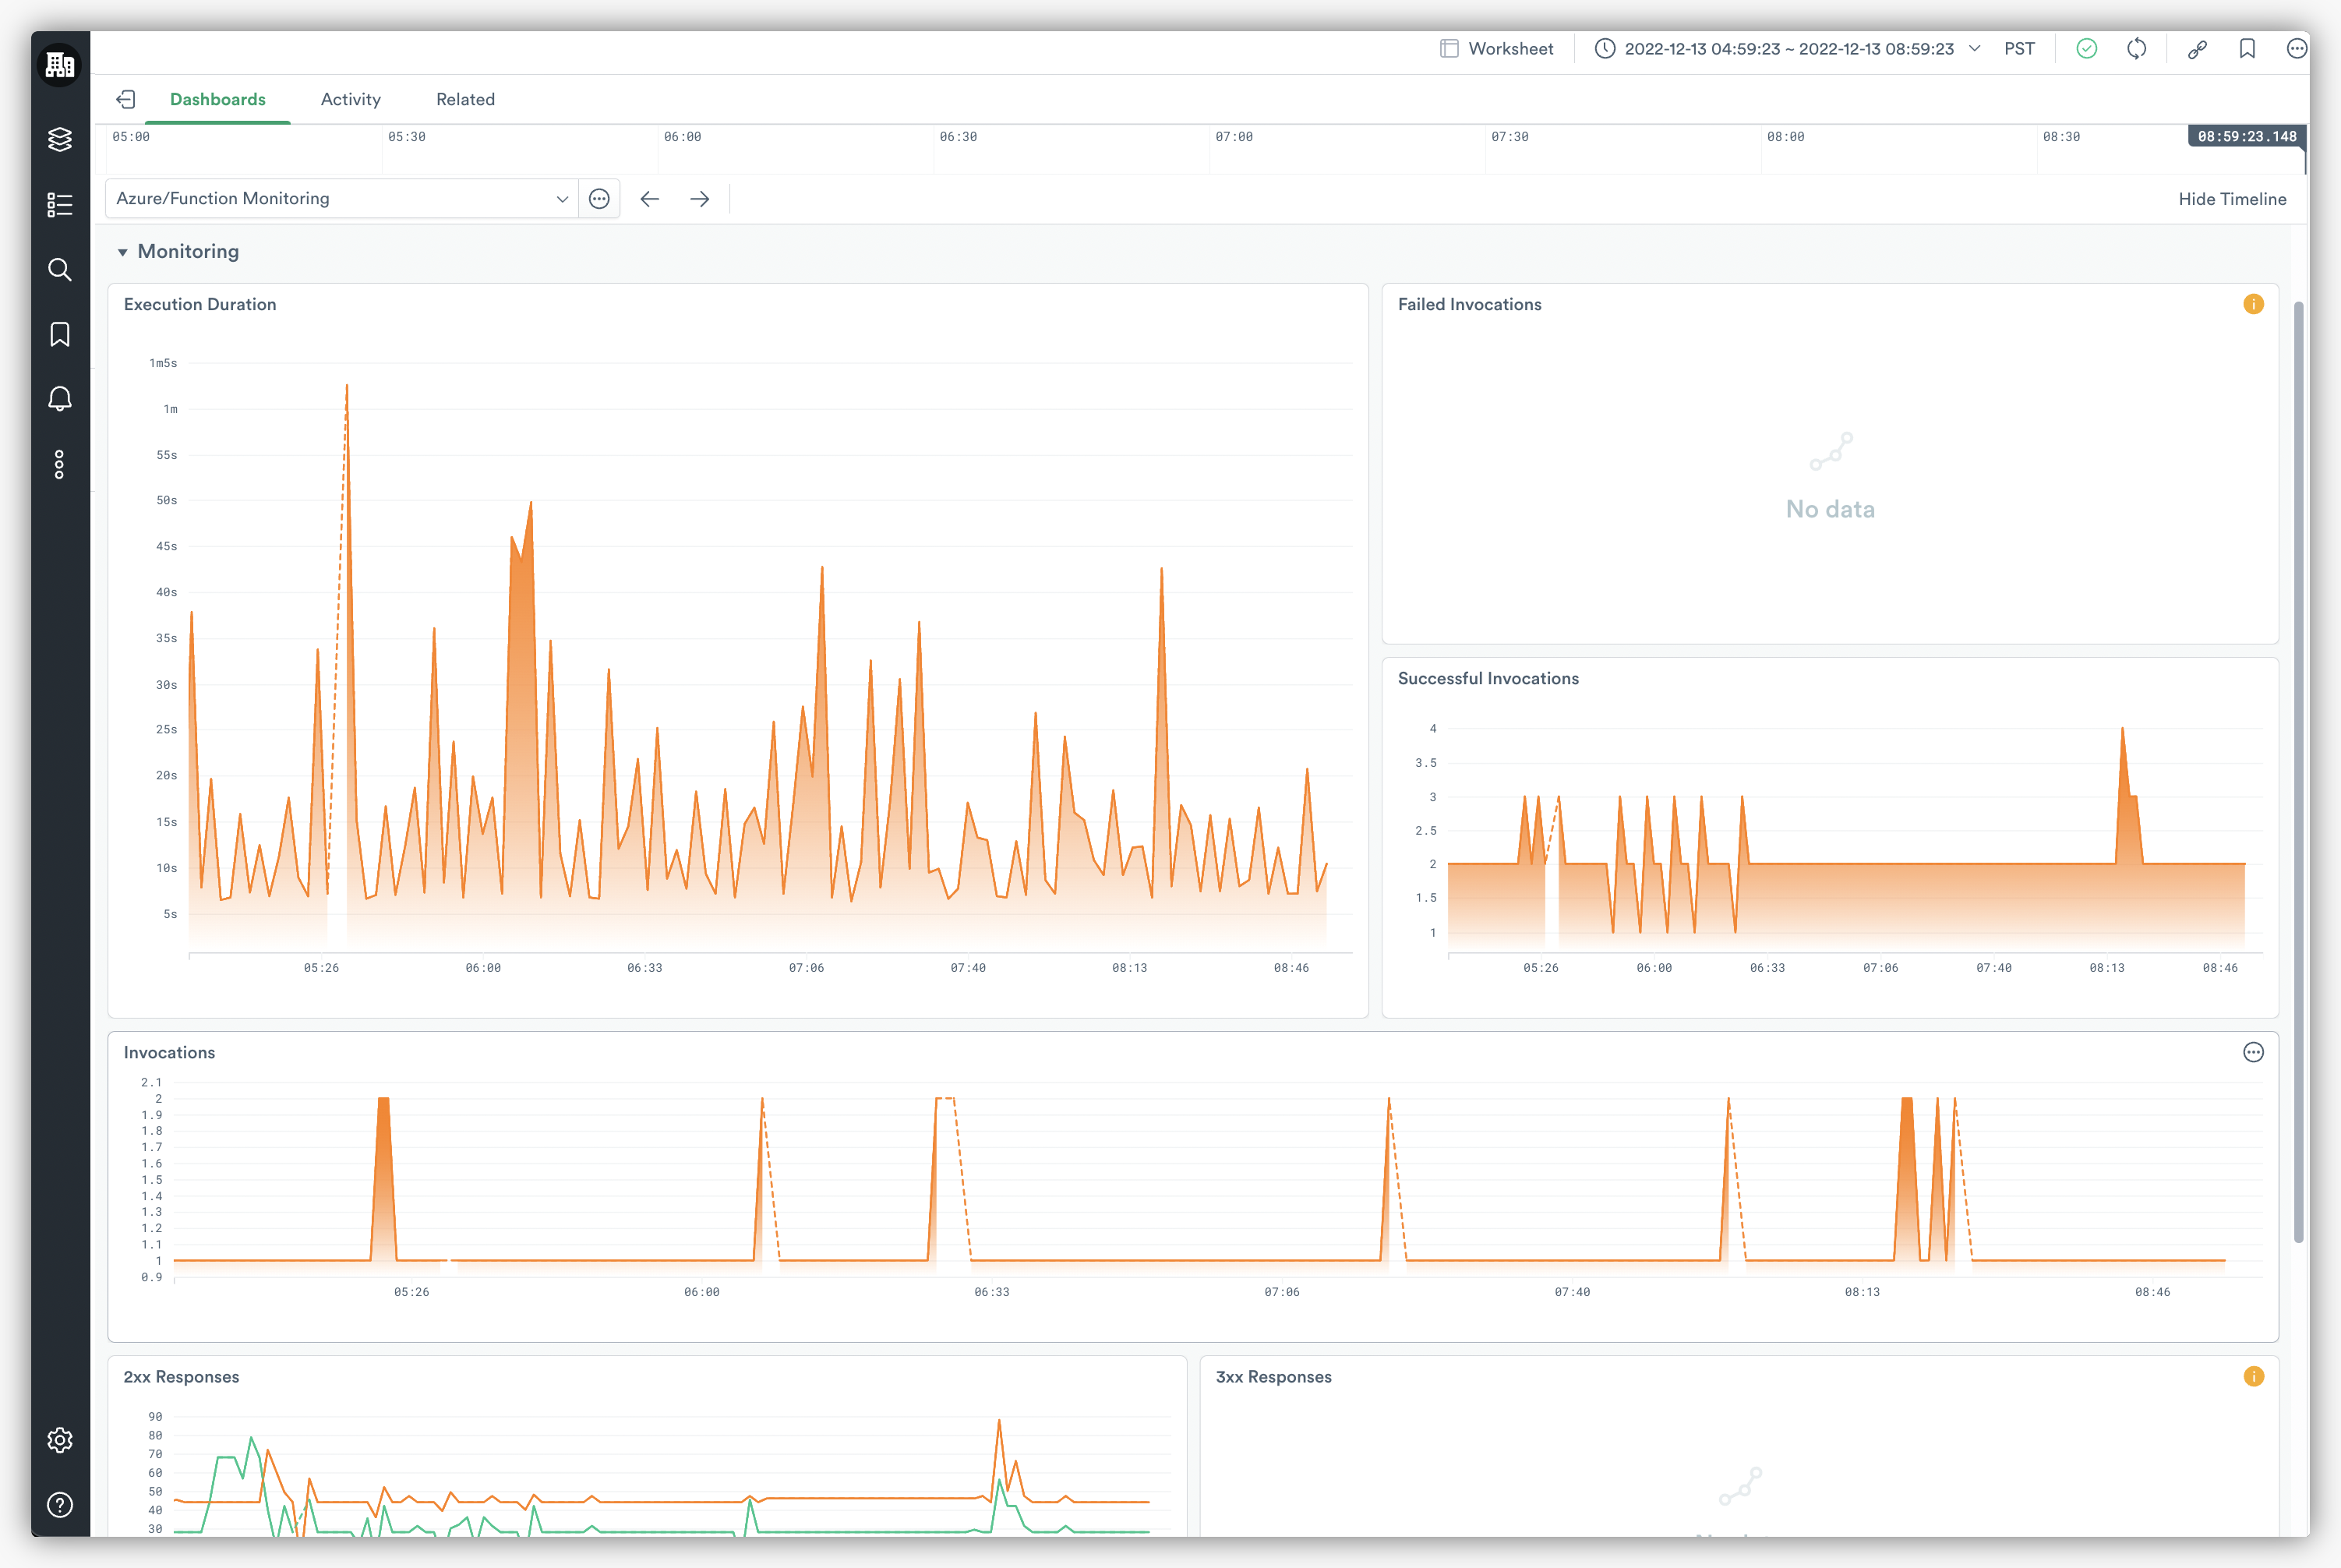Click the 08:59:23.148 timeline marker

(x=2247, y=136)
